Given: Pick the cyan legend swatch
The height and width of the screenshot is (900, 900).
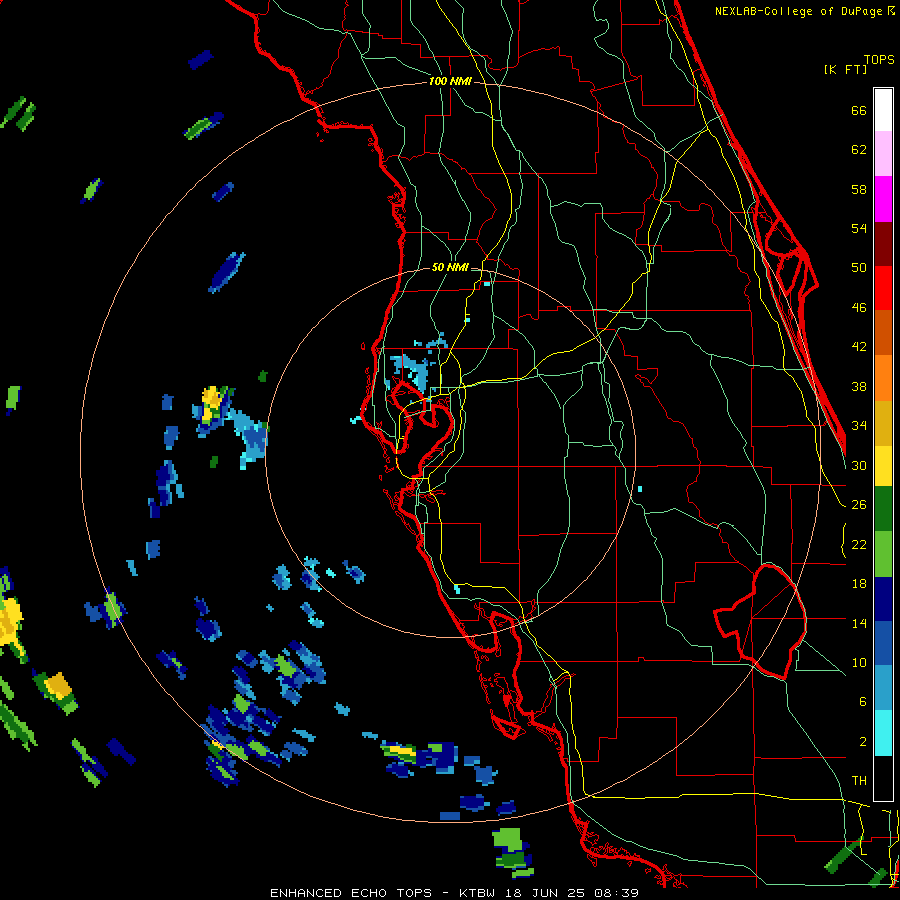Looking at the screenshot, I should pyautogui.click(x=883, y=733).
